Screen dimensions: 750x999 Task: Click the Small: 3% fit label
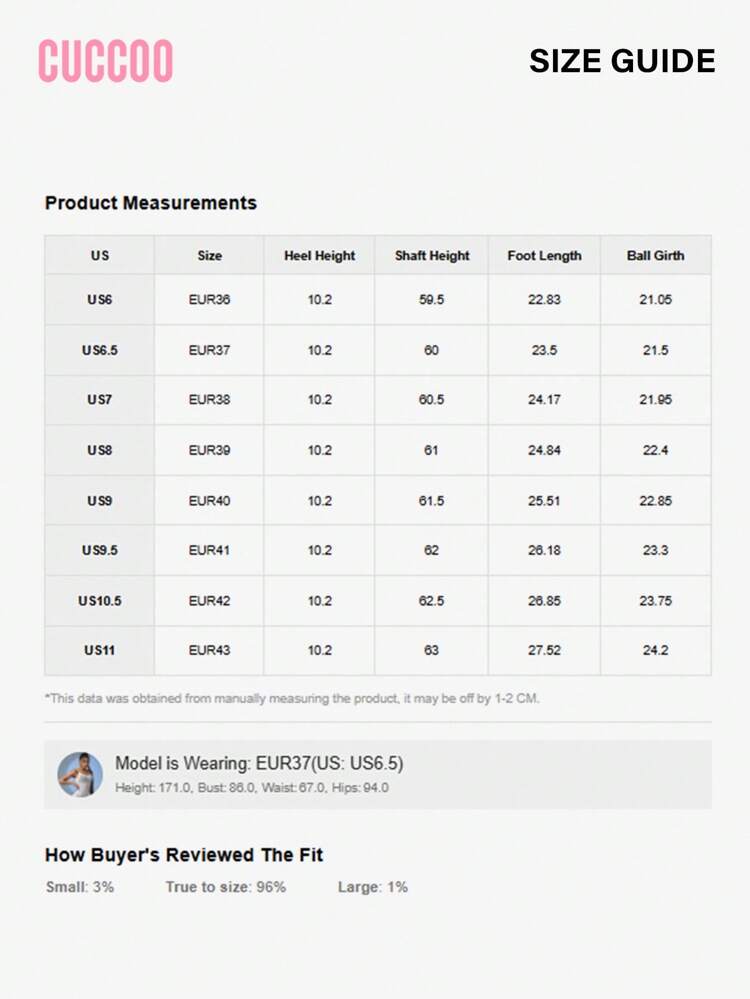coord(80,887)
